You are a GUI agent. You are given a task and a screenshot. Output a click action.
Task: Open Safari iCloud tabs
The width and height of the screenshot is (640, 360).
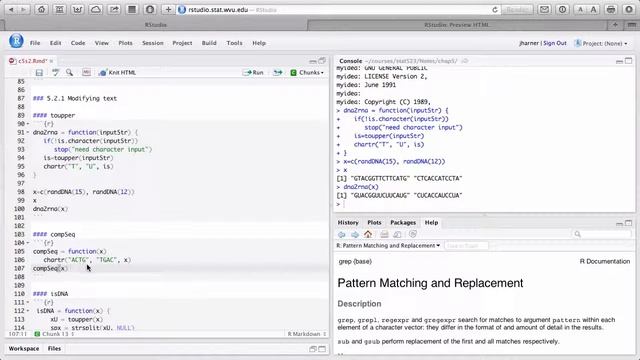[96, 9]
